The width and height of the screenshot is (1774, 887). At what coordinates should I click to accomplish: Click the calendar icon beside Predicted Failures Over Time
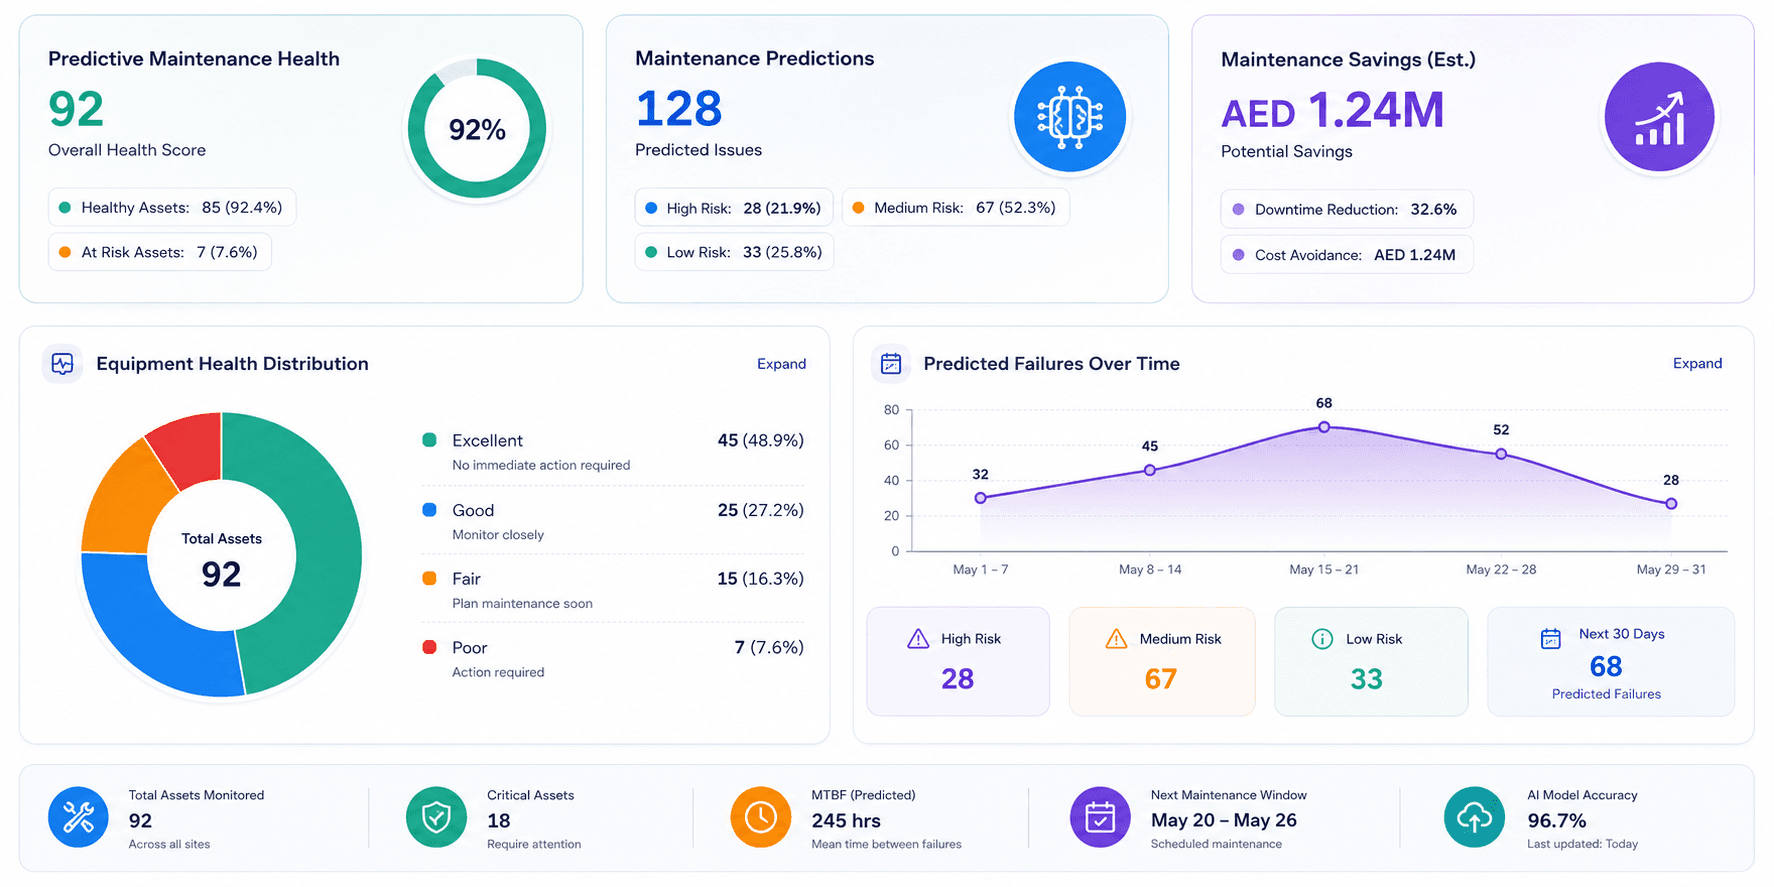coord(890,364)
